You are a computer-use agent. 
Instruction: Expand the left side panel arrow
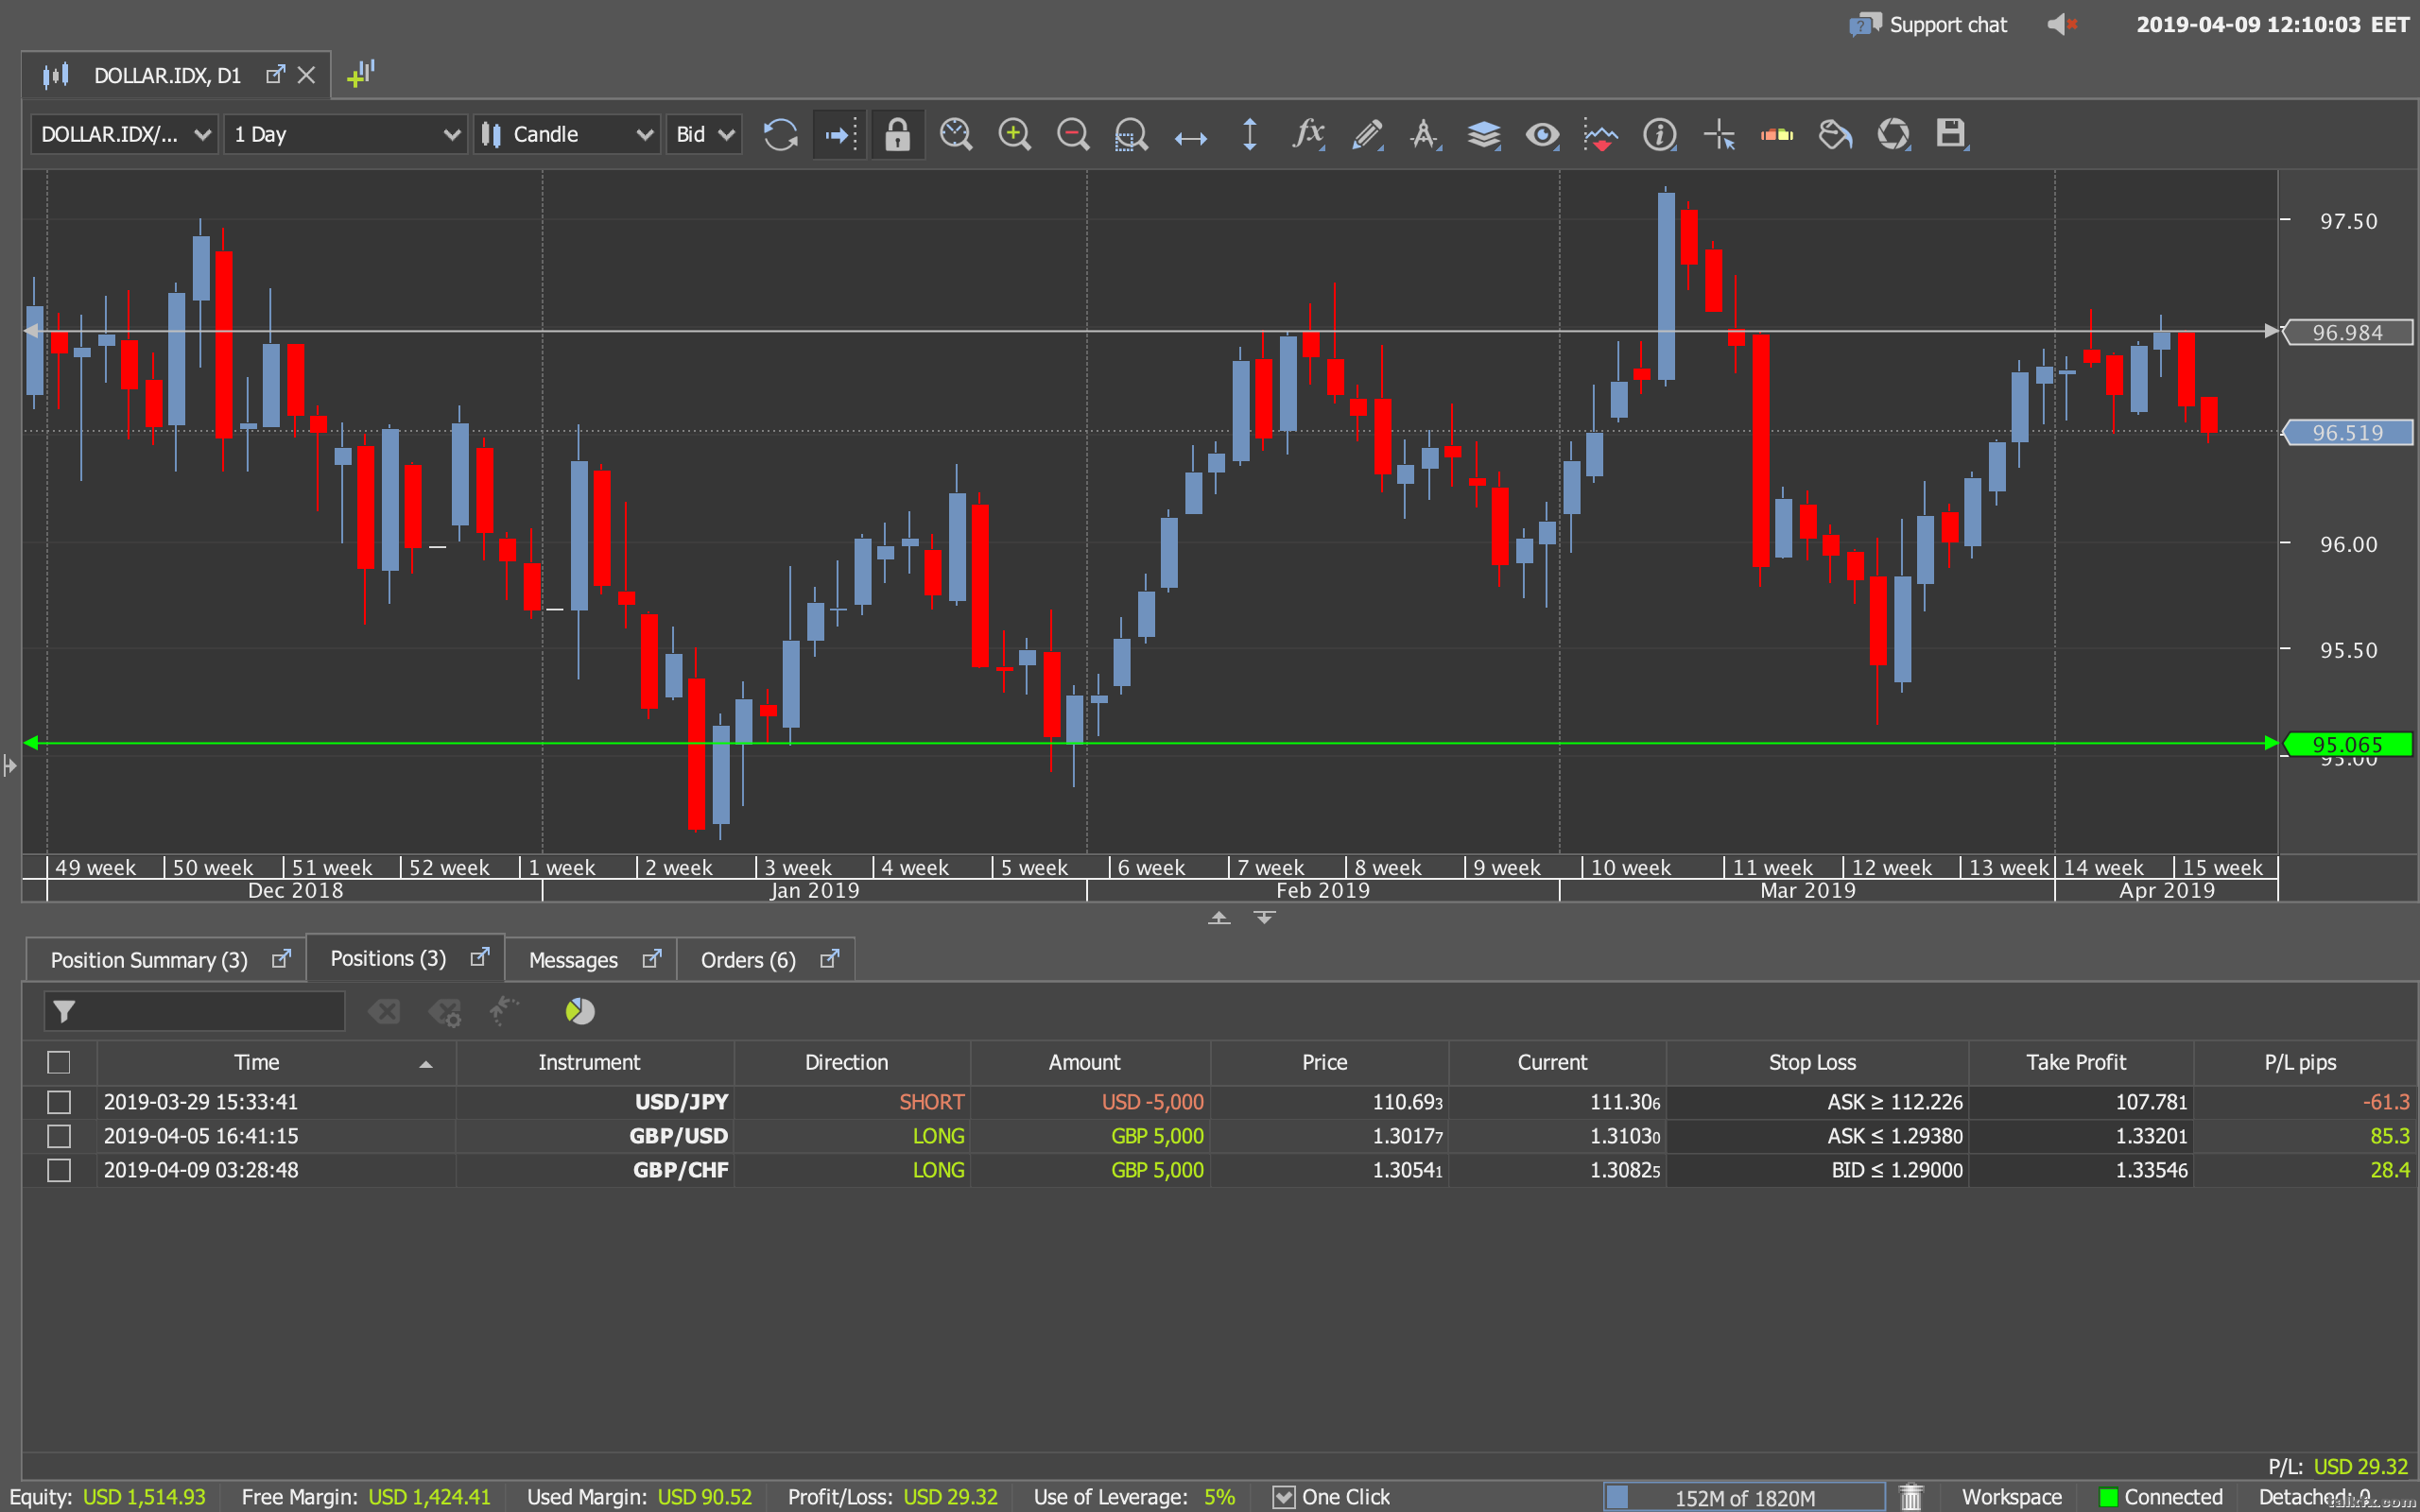[10, 766]
